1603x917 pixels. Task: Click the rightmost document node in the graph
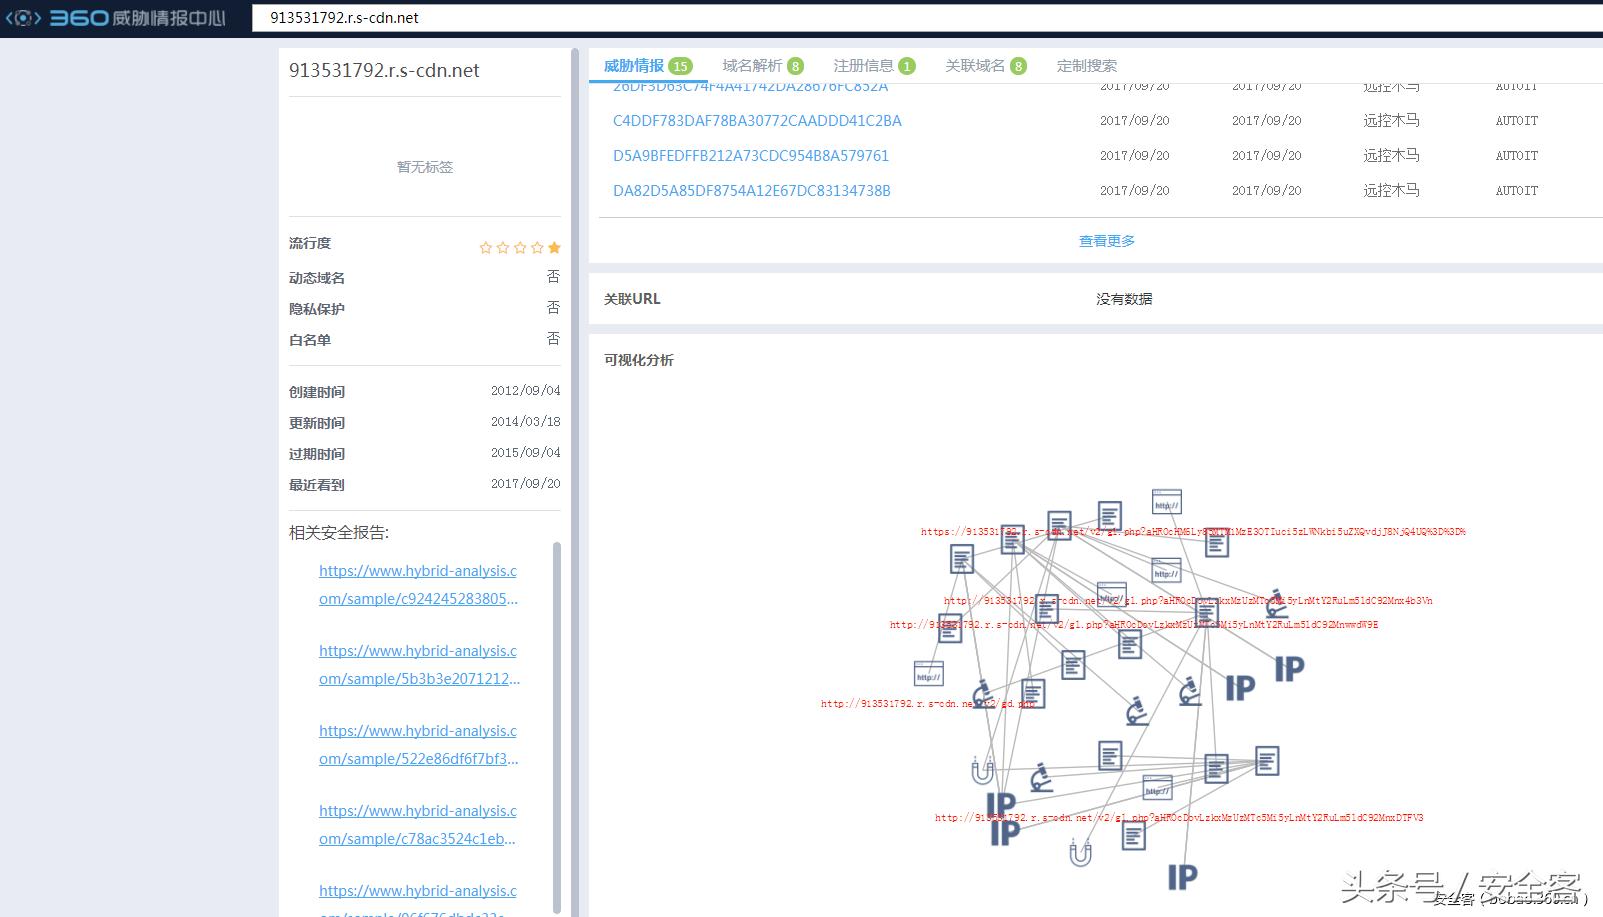[x=1267, y=761]
